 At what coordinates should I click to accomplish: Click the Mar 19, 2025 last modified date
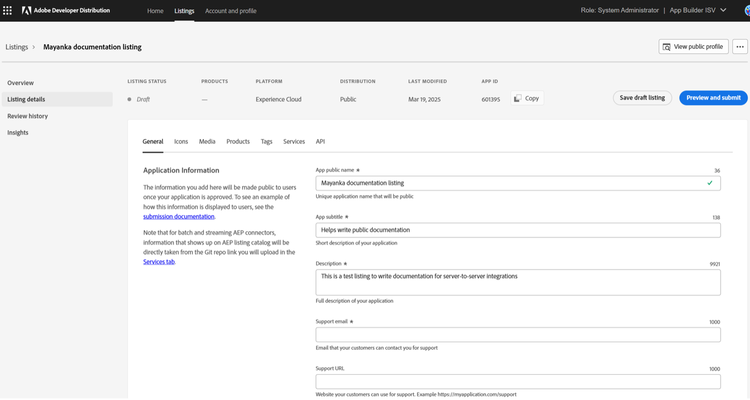(424, 100)
